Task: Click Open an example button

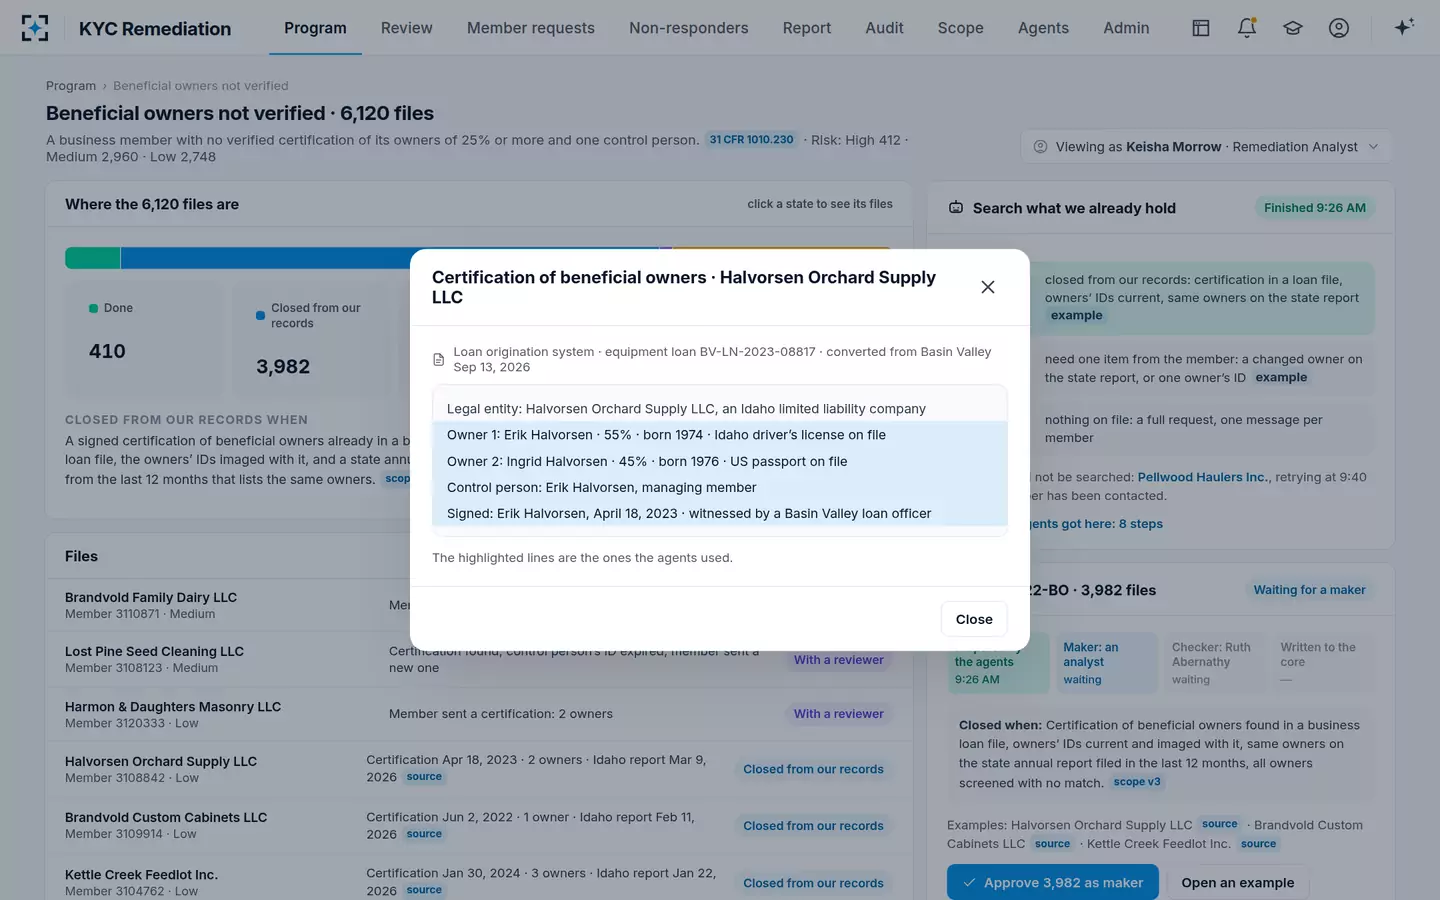Action: (x=1237, y=882)
